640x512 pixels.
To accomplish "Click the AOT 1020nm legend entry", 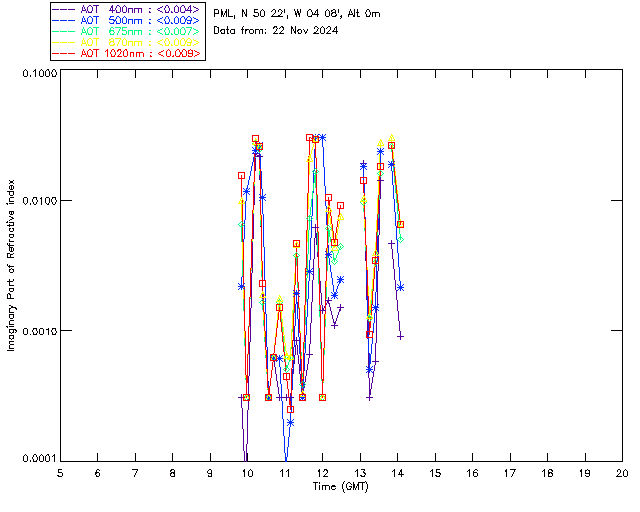I will click(x=127, y=53).
